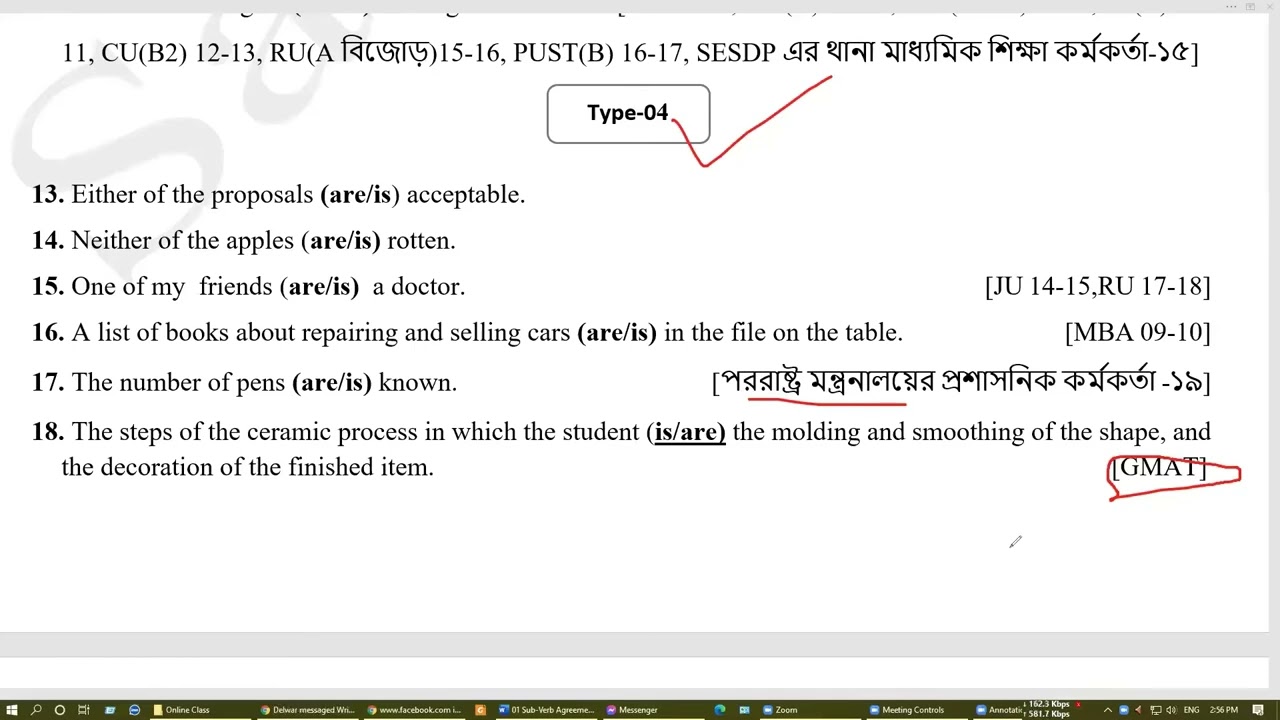Viewport: 1280px width, 720px height.
Task: Click the Type-04 heading box
Action: tap(628, 113)
